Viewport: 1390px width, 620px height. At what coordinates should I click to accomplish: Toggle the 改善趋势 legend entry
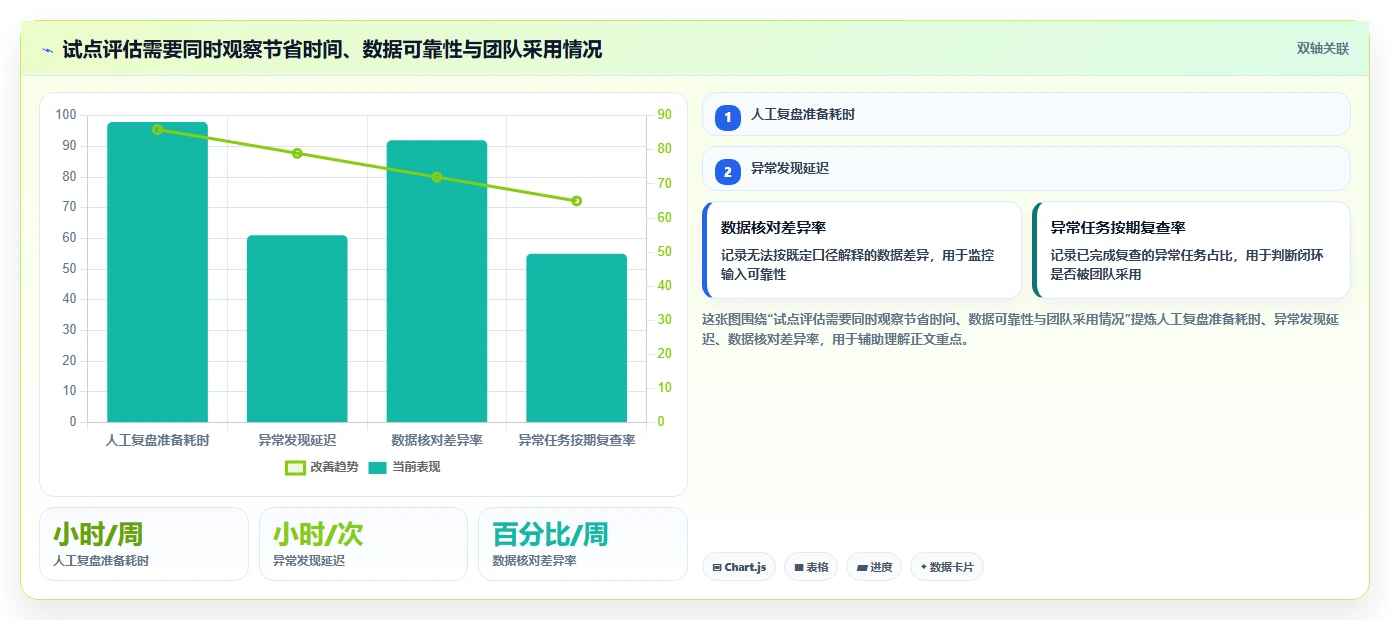(322, 467)
